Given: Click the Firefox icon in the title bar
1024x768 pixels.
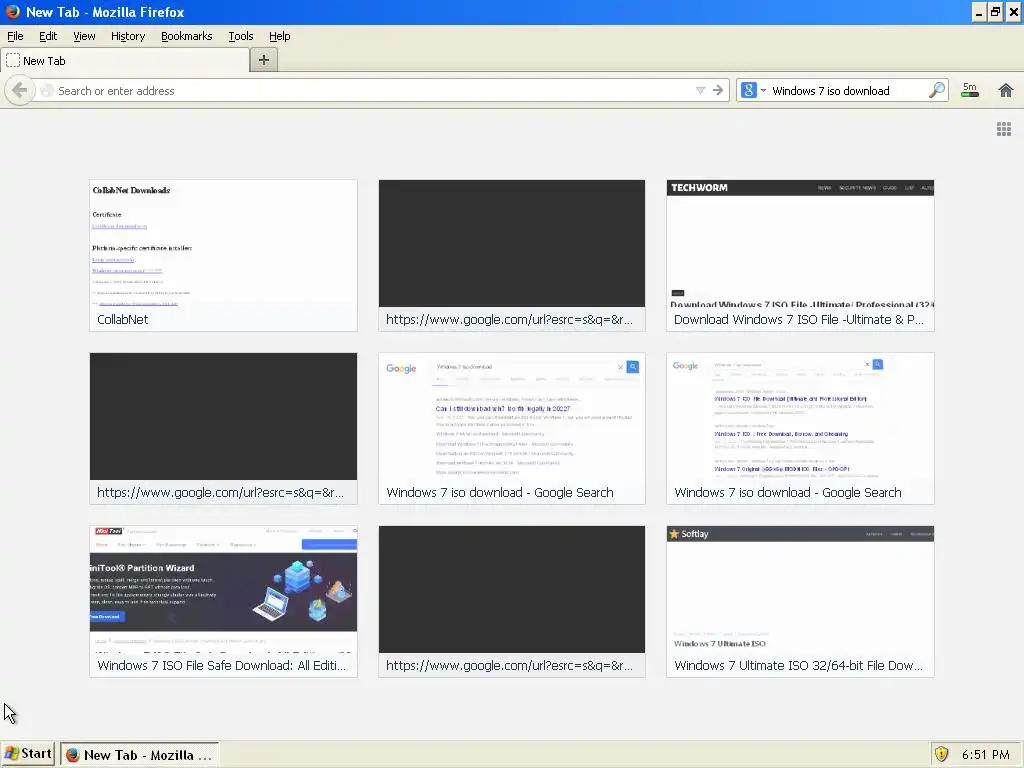Looking at the screenshot, I should click(x=12, y=12).
